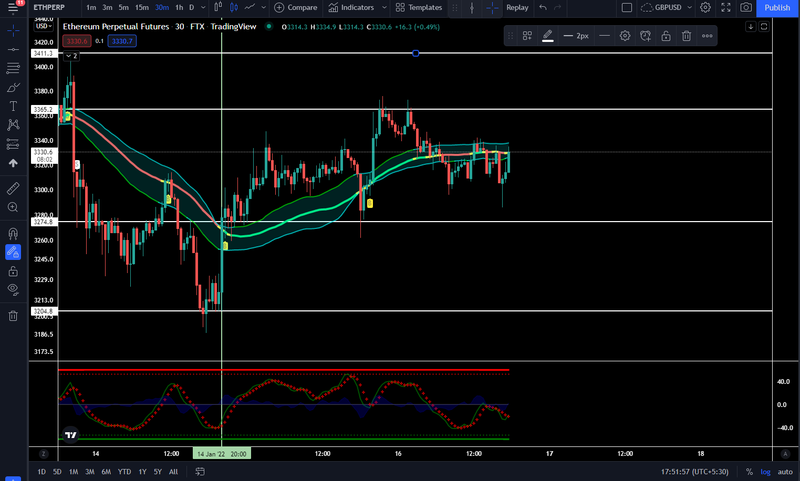
Task: Expand the Indicators dropdown arrow
Action: (x=384, y=8)
